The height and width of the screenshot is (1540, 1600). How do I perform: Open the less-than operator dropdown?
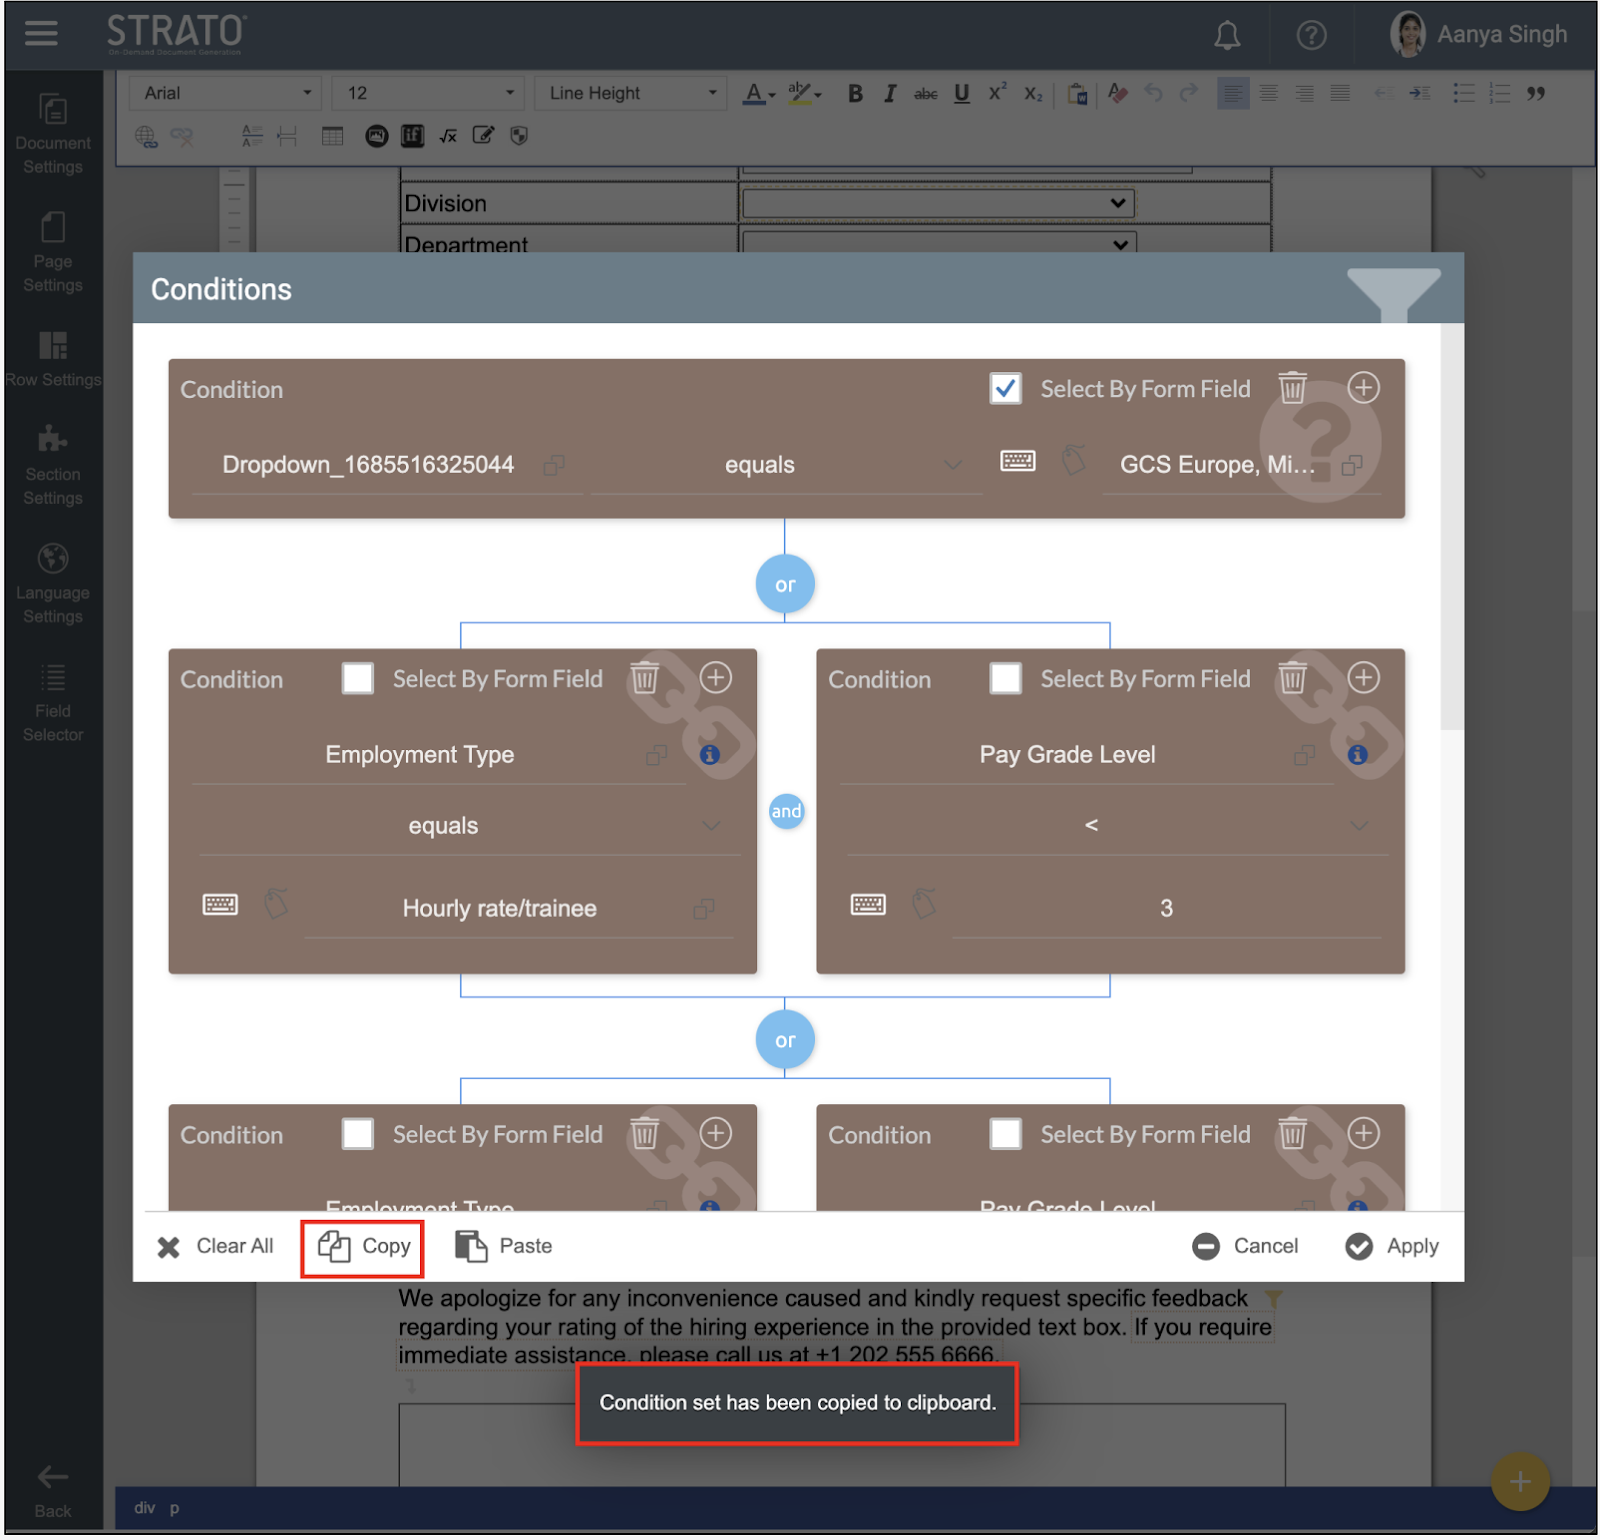tap(1358, 827)
